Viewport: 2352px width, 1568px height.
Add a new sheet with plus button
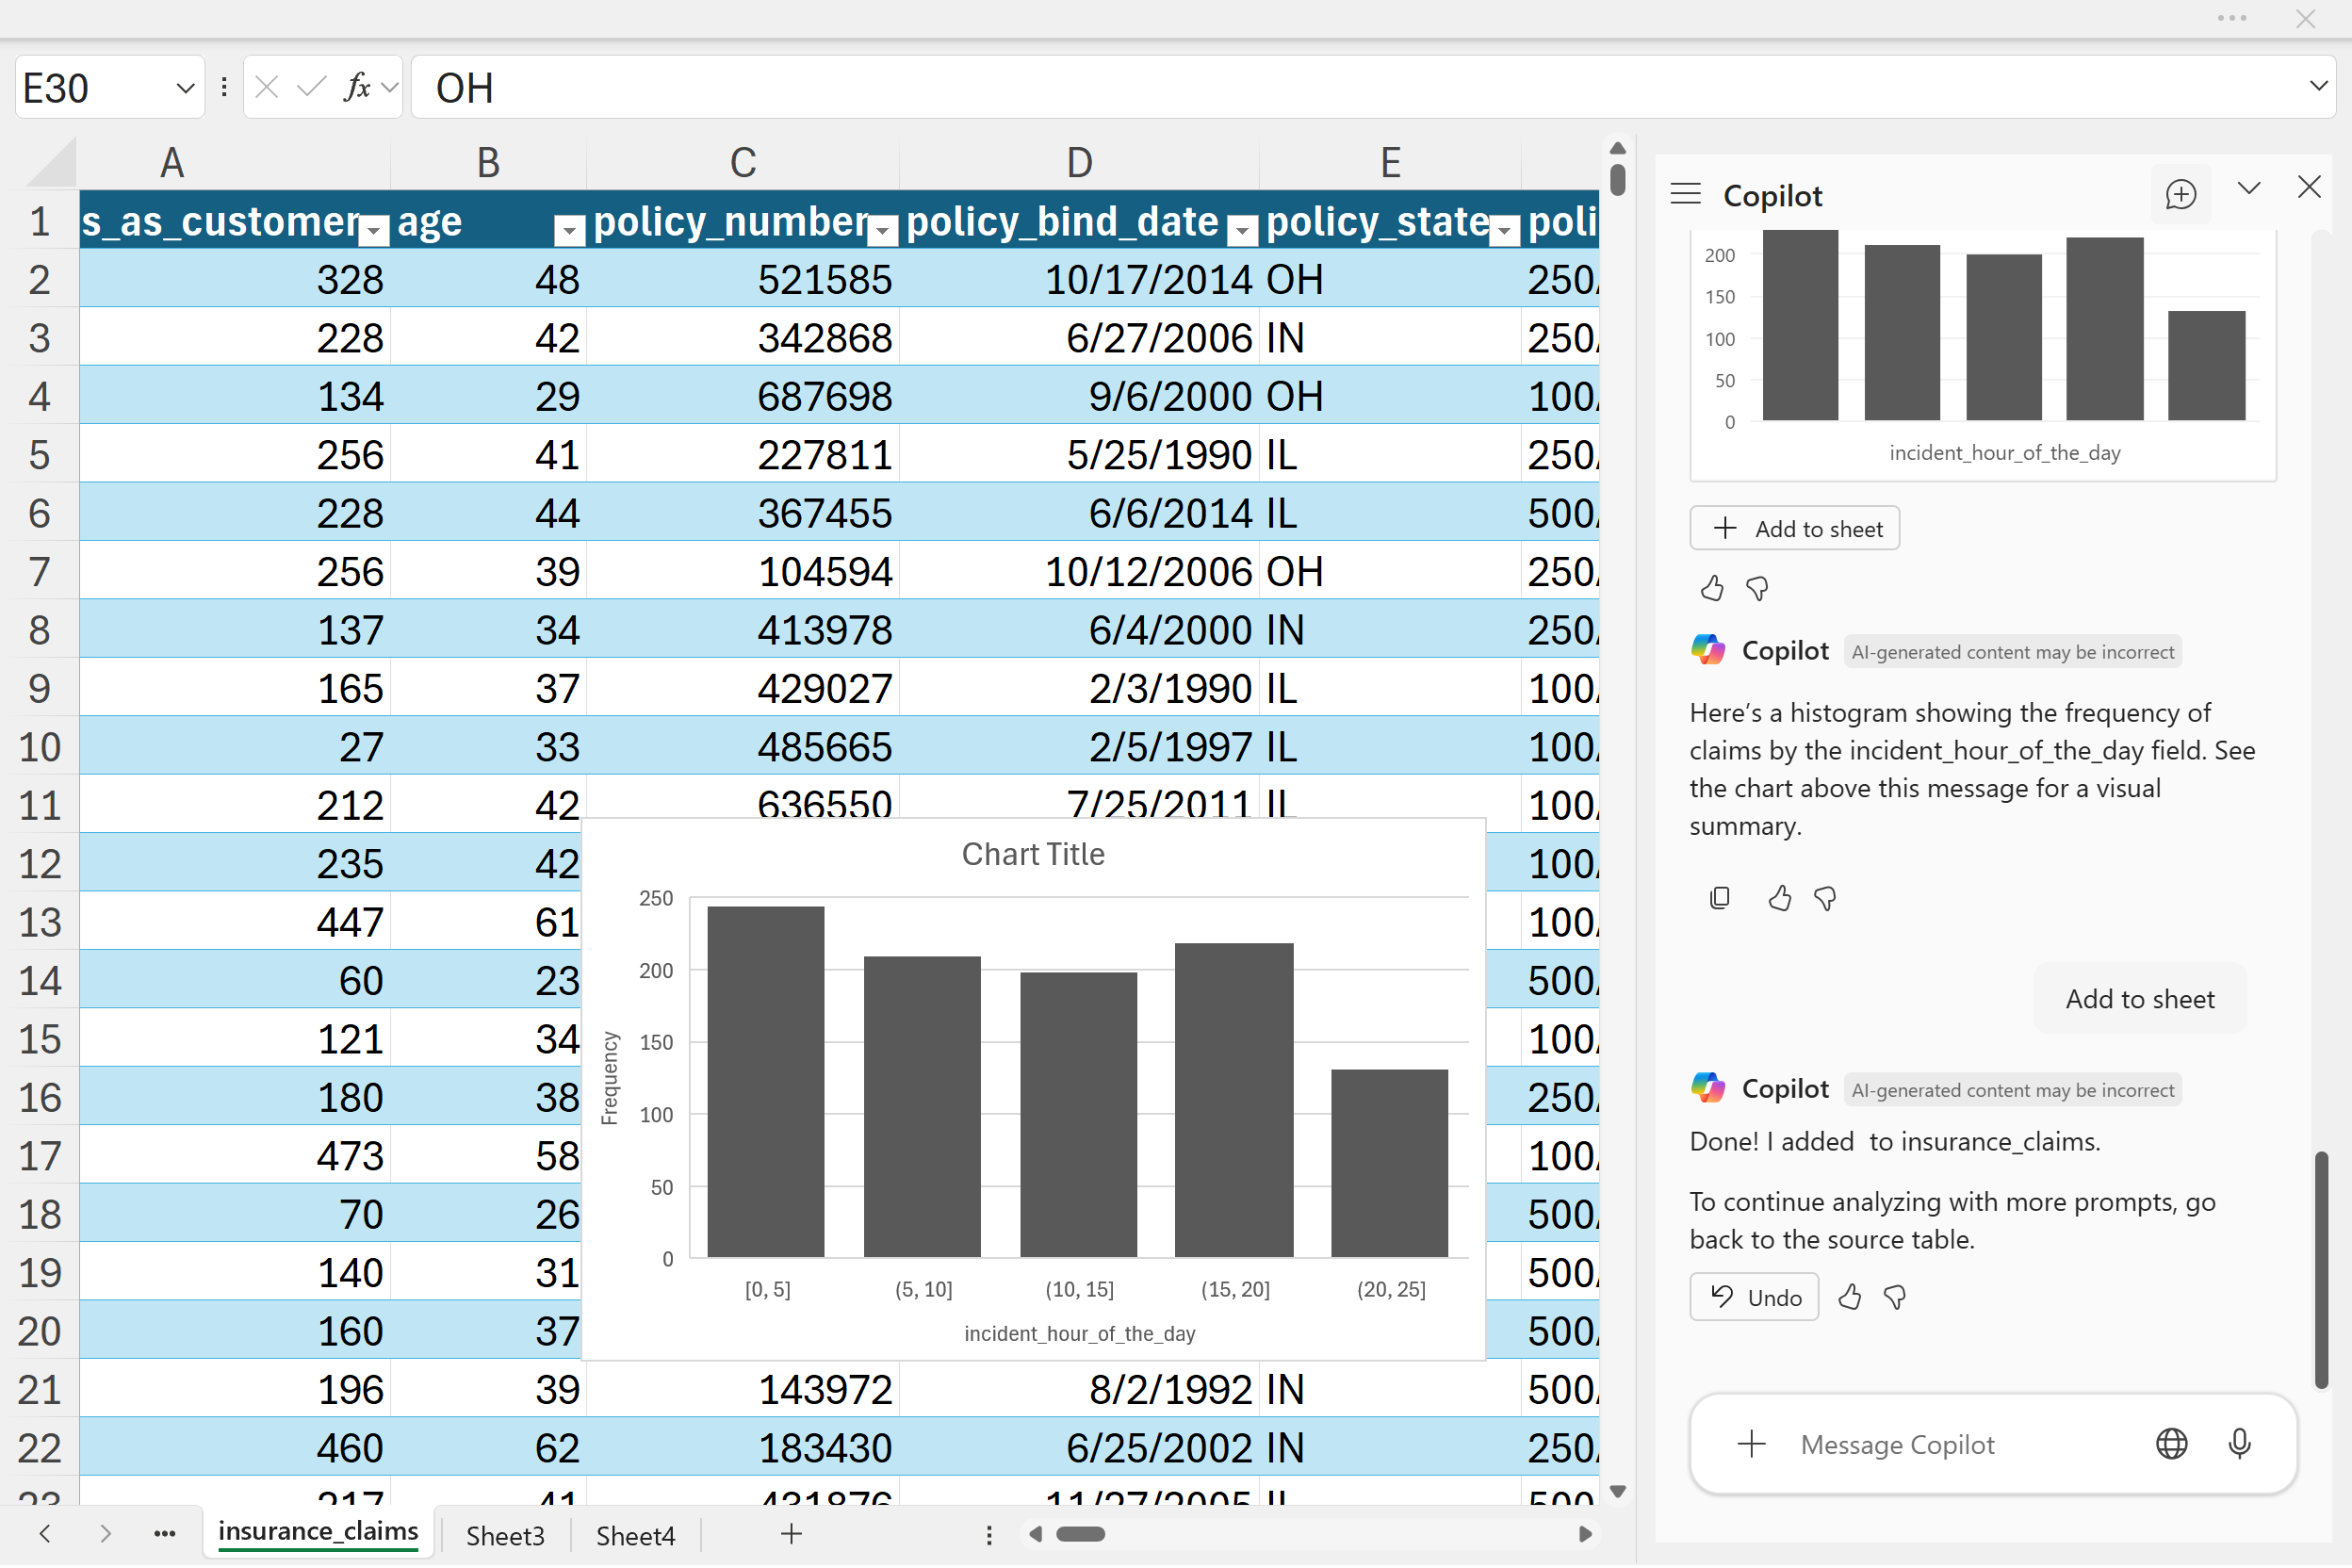tap(791, 1534)
